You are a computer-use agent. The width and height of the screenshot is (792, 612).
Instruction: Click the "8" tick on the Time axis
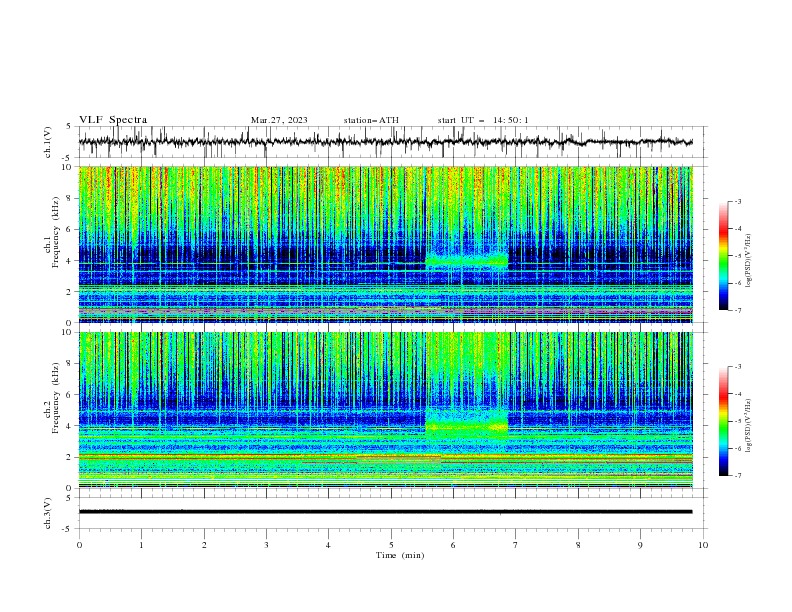click(x=578, y=545)
